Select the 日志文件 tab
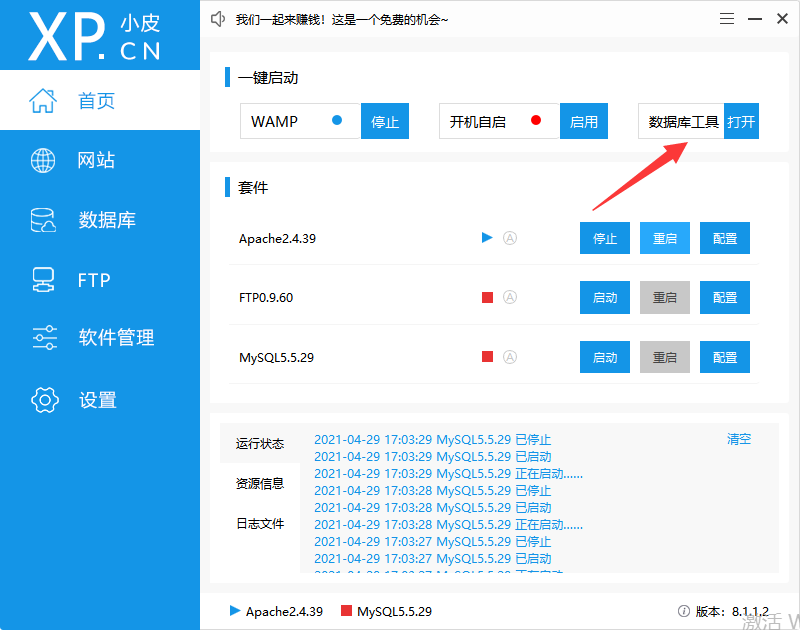Viewport: 800px width, 630px height. (260, 523)
